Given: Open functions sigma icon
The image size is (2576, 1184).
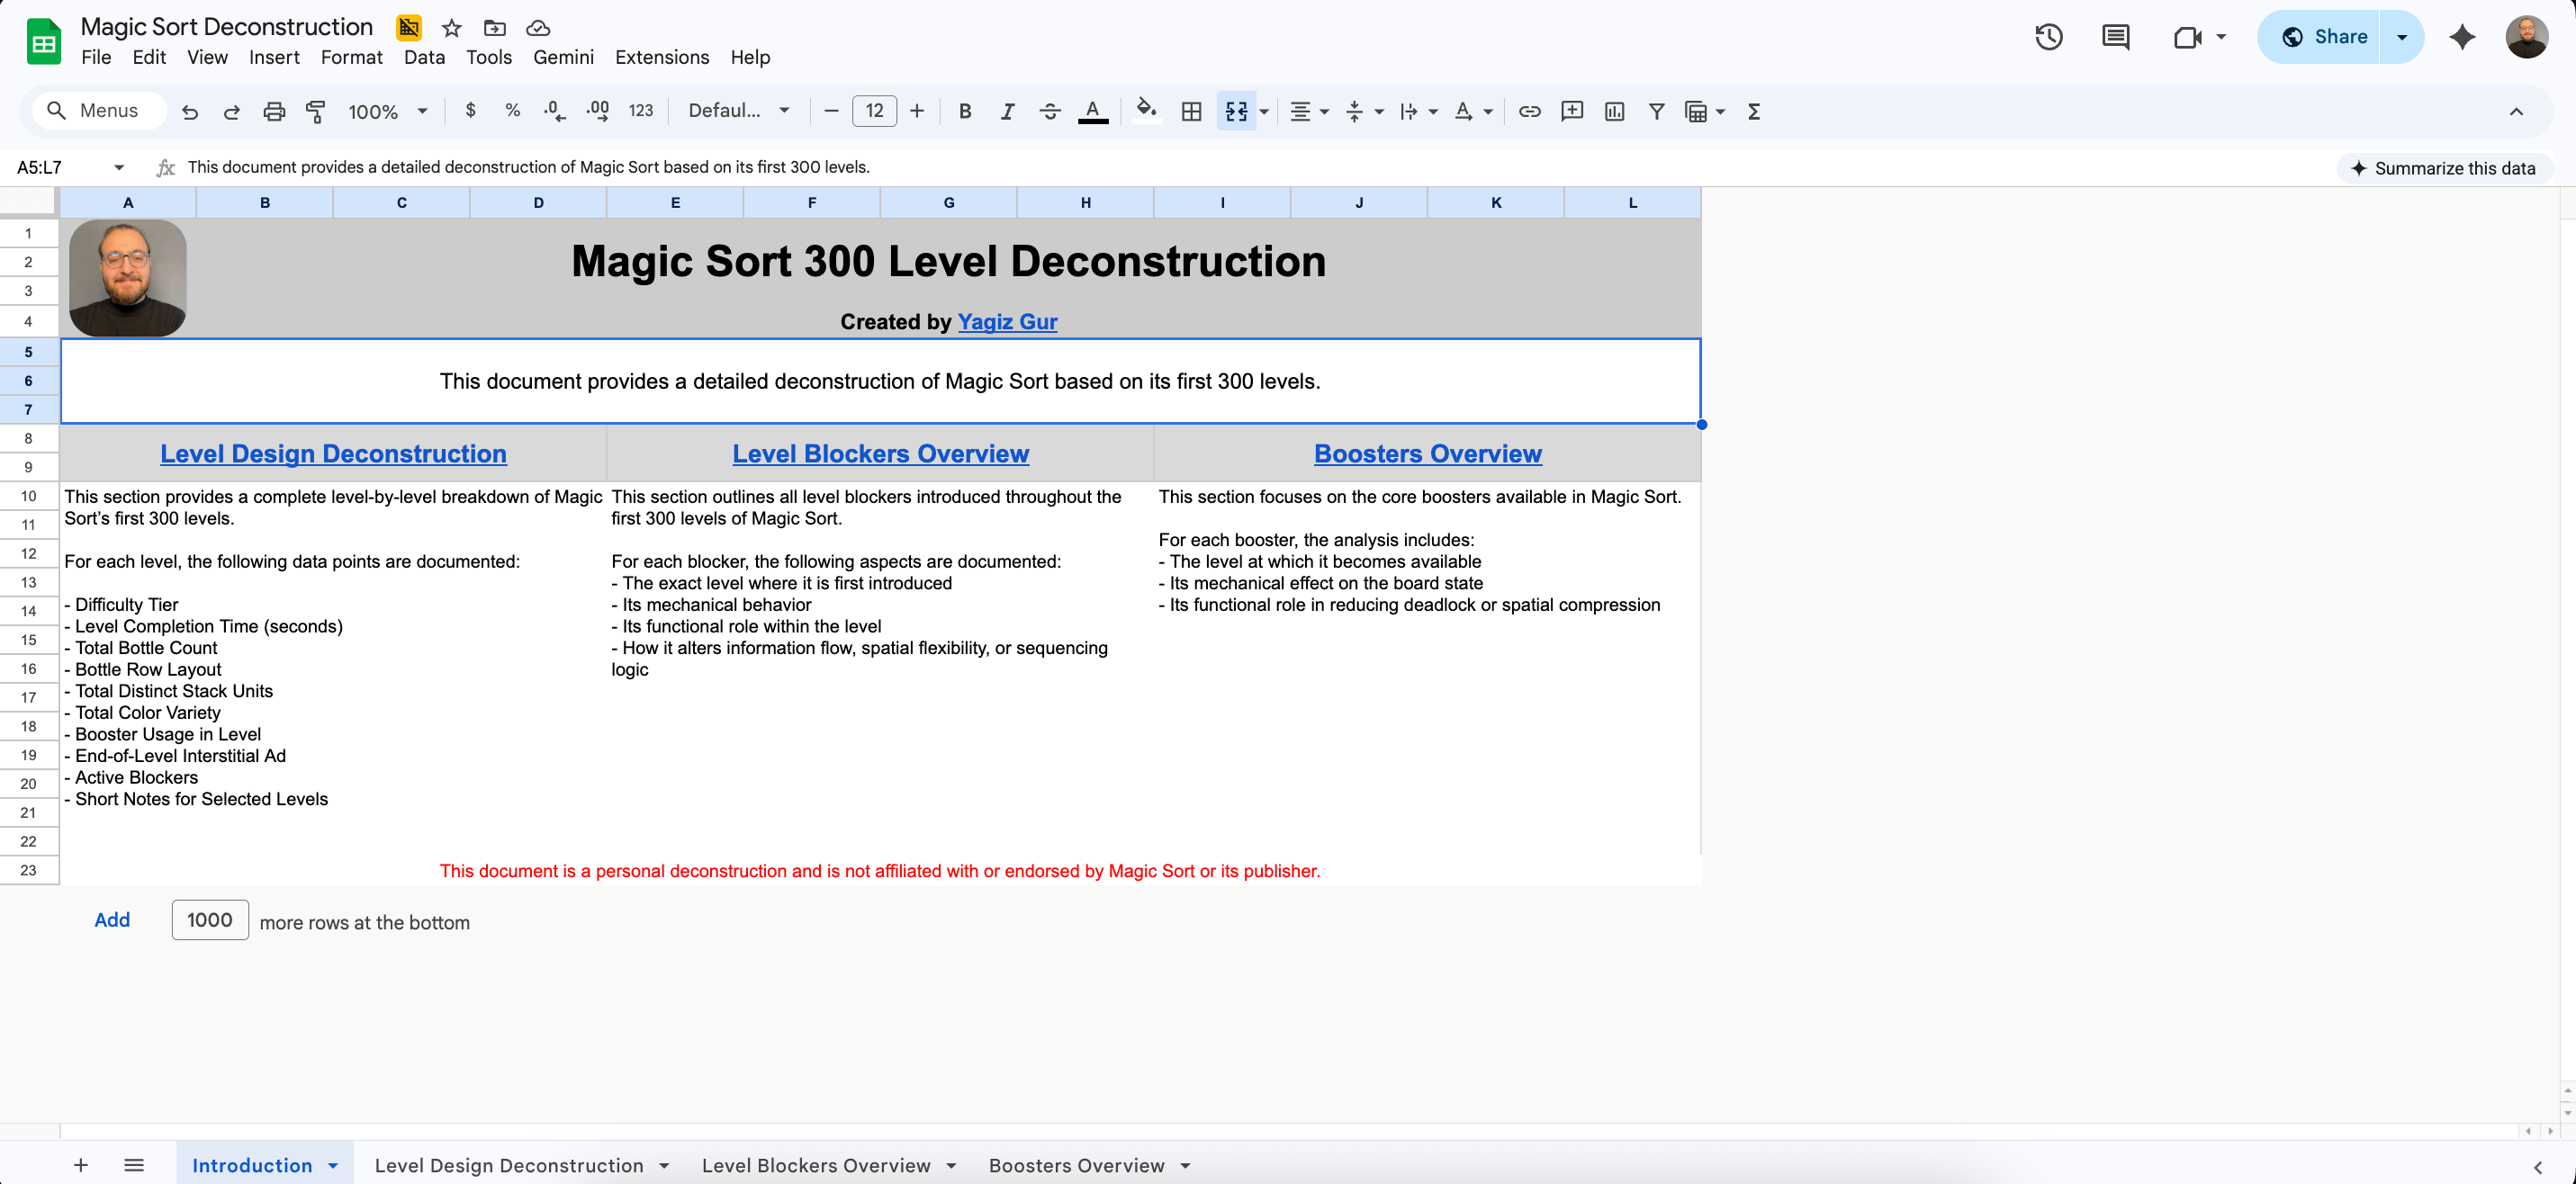Looking at the screenshot, I should click(x=1753, y=111).
